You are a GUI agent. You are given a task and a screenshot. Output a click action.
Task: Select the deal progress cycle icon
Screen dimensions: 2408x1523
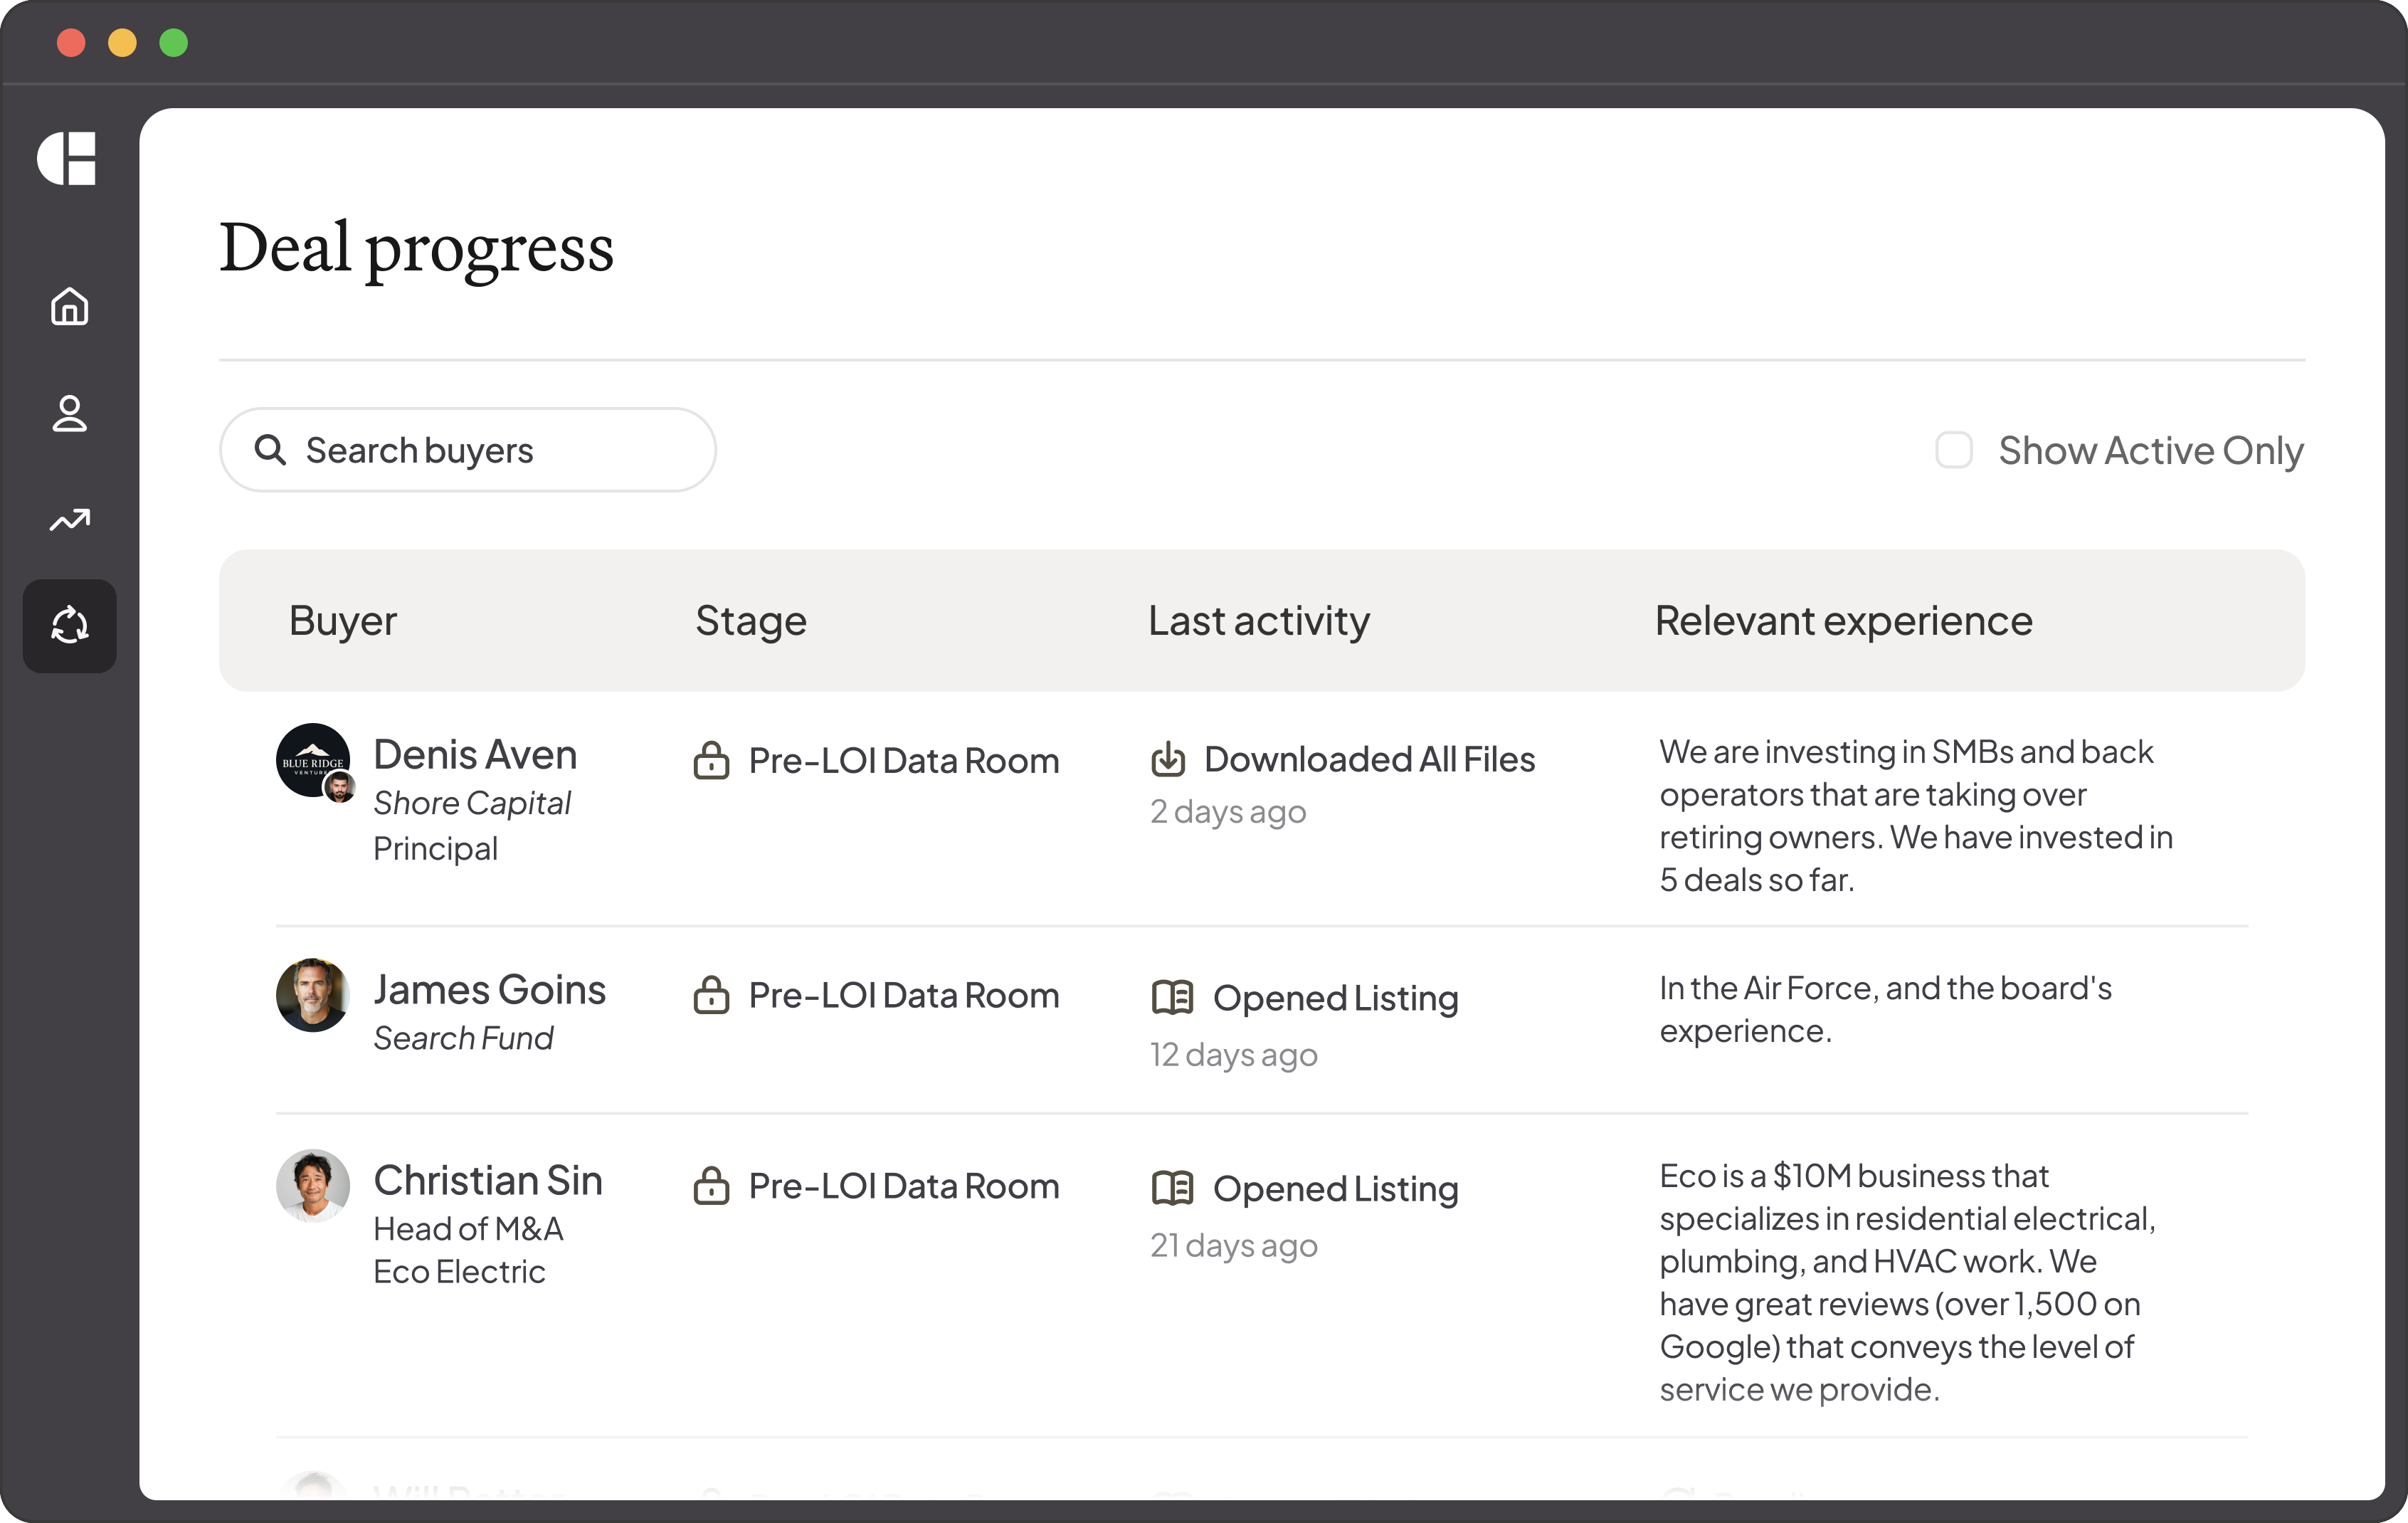[70, 626]
